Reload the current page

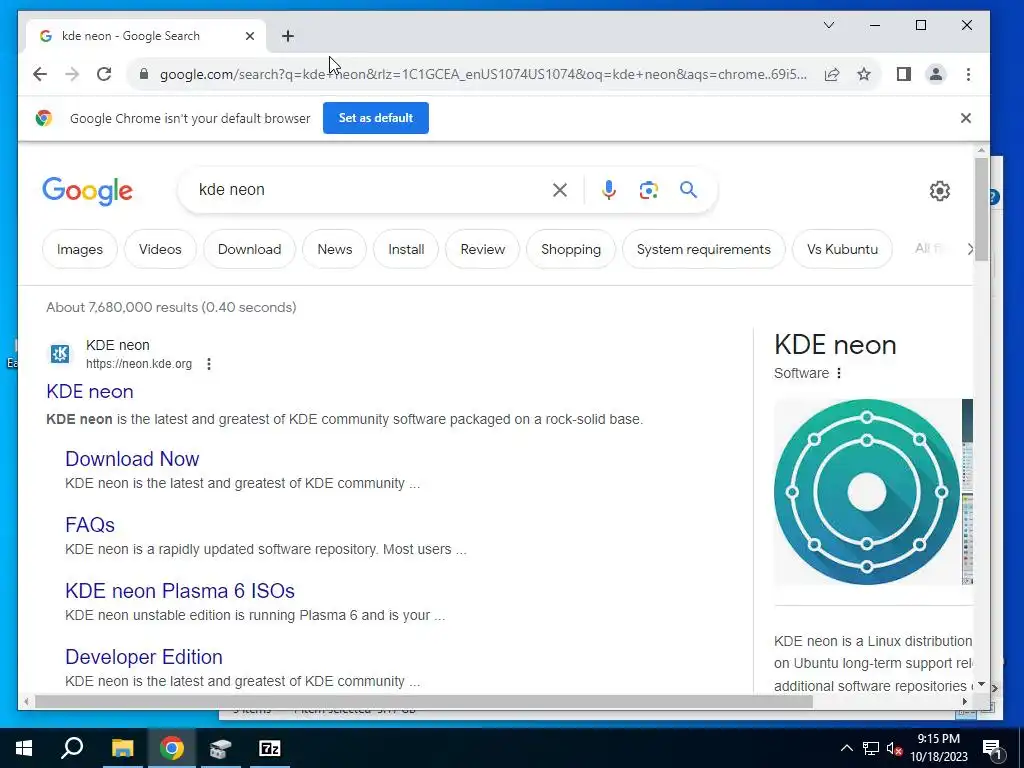click(104, 74)
